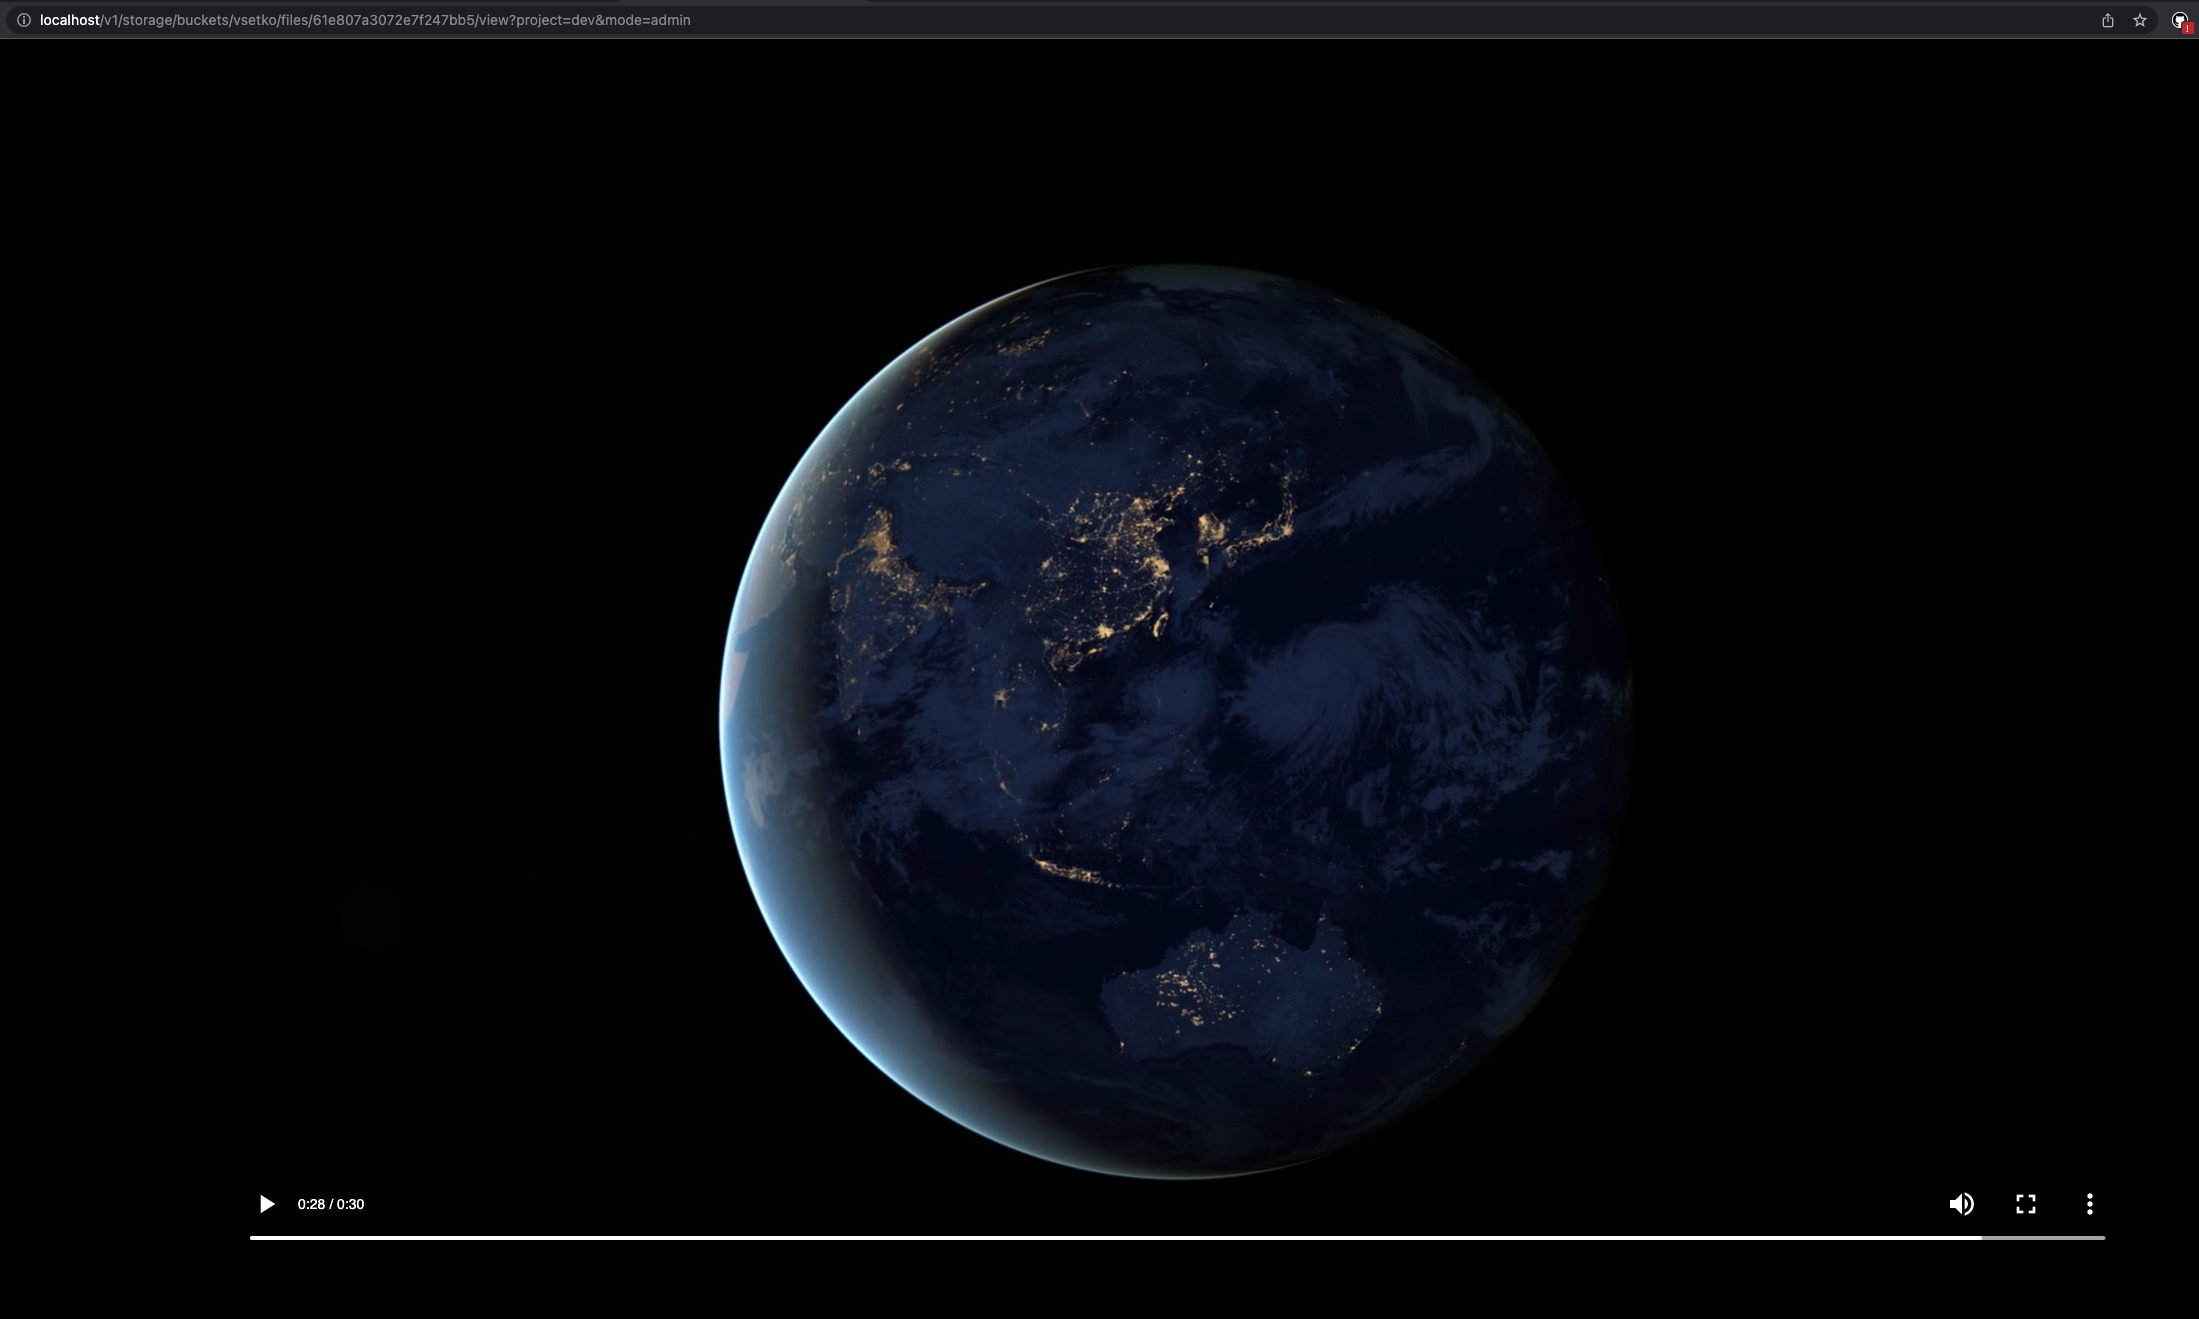Jump to the very start of the video timeline

click(x=252, y=1238)
